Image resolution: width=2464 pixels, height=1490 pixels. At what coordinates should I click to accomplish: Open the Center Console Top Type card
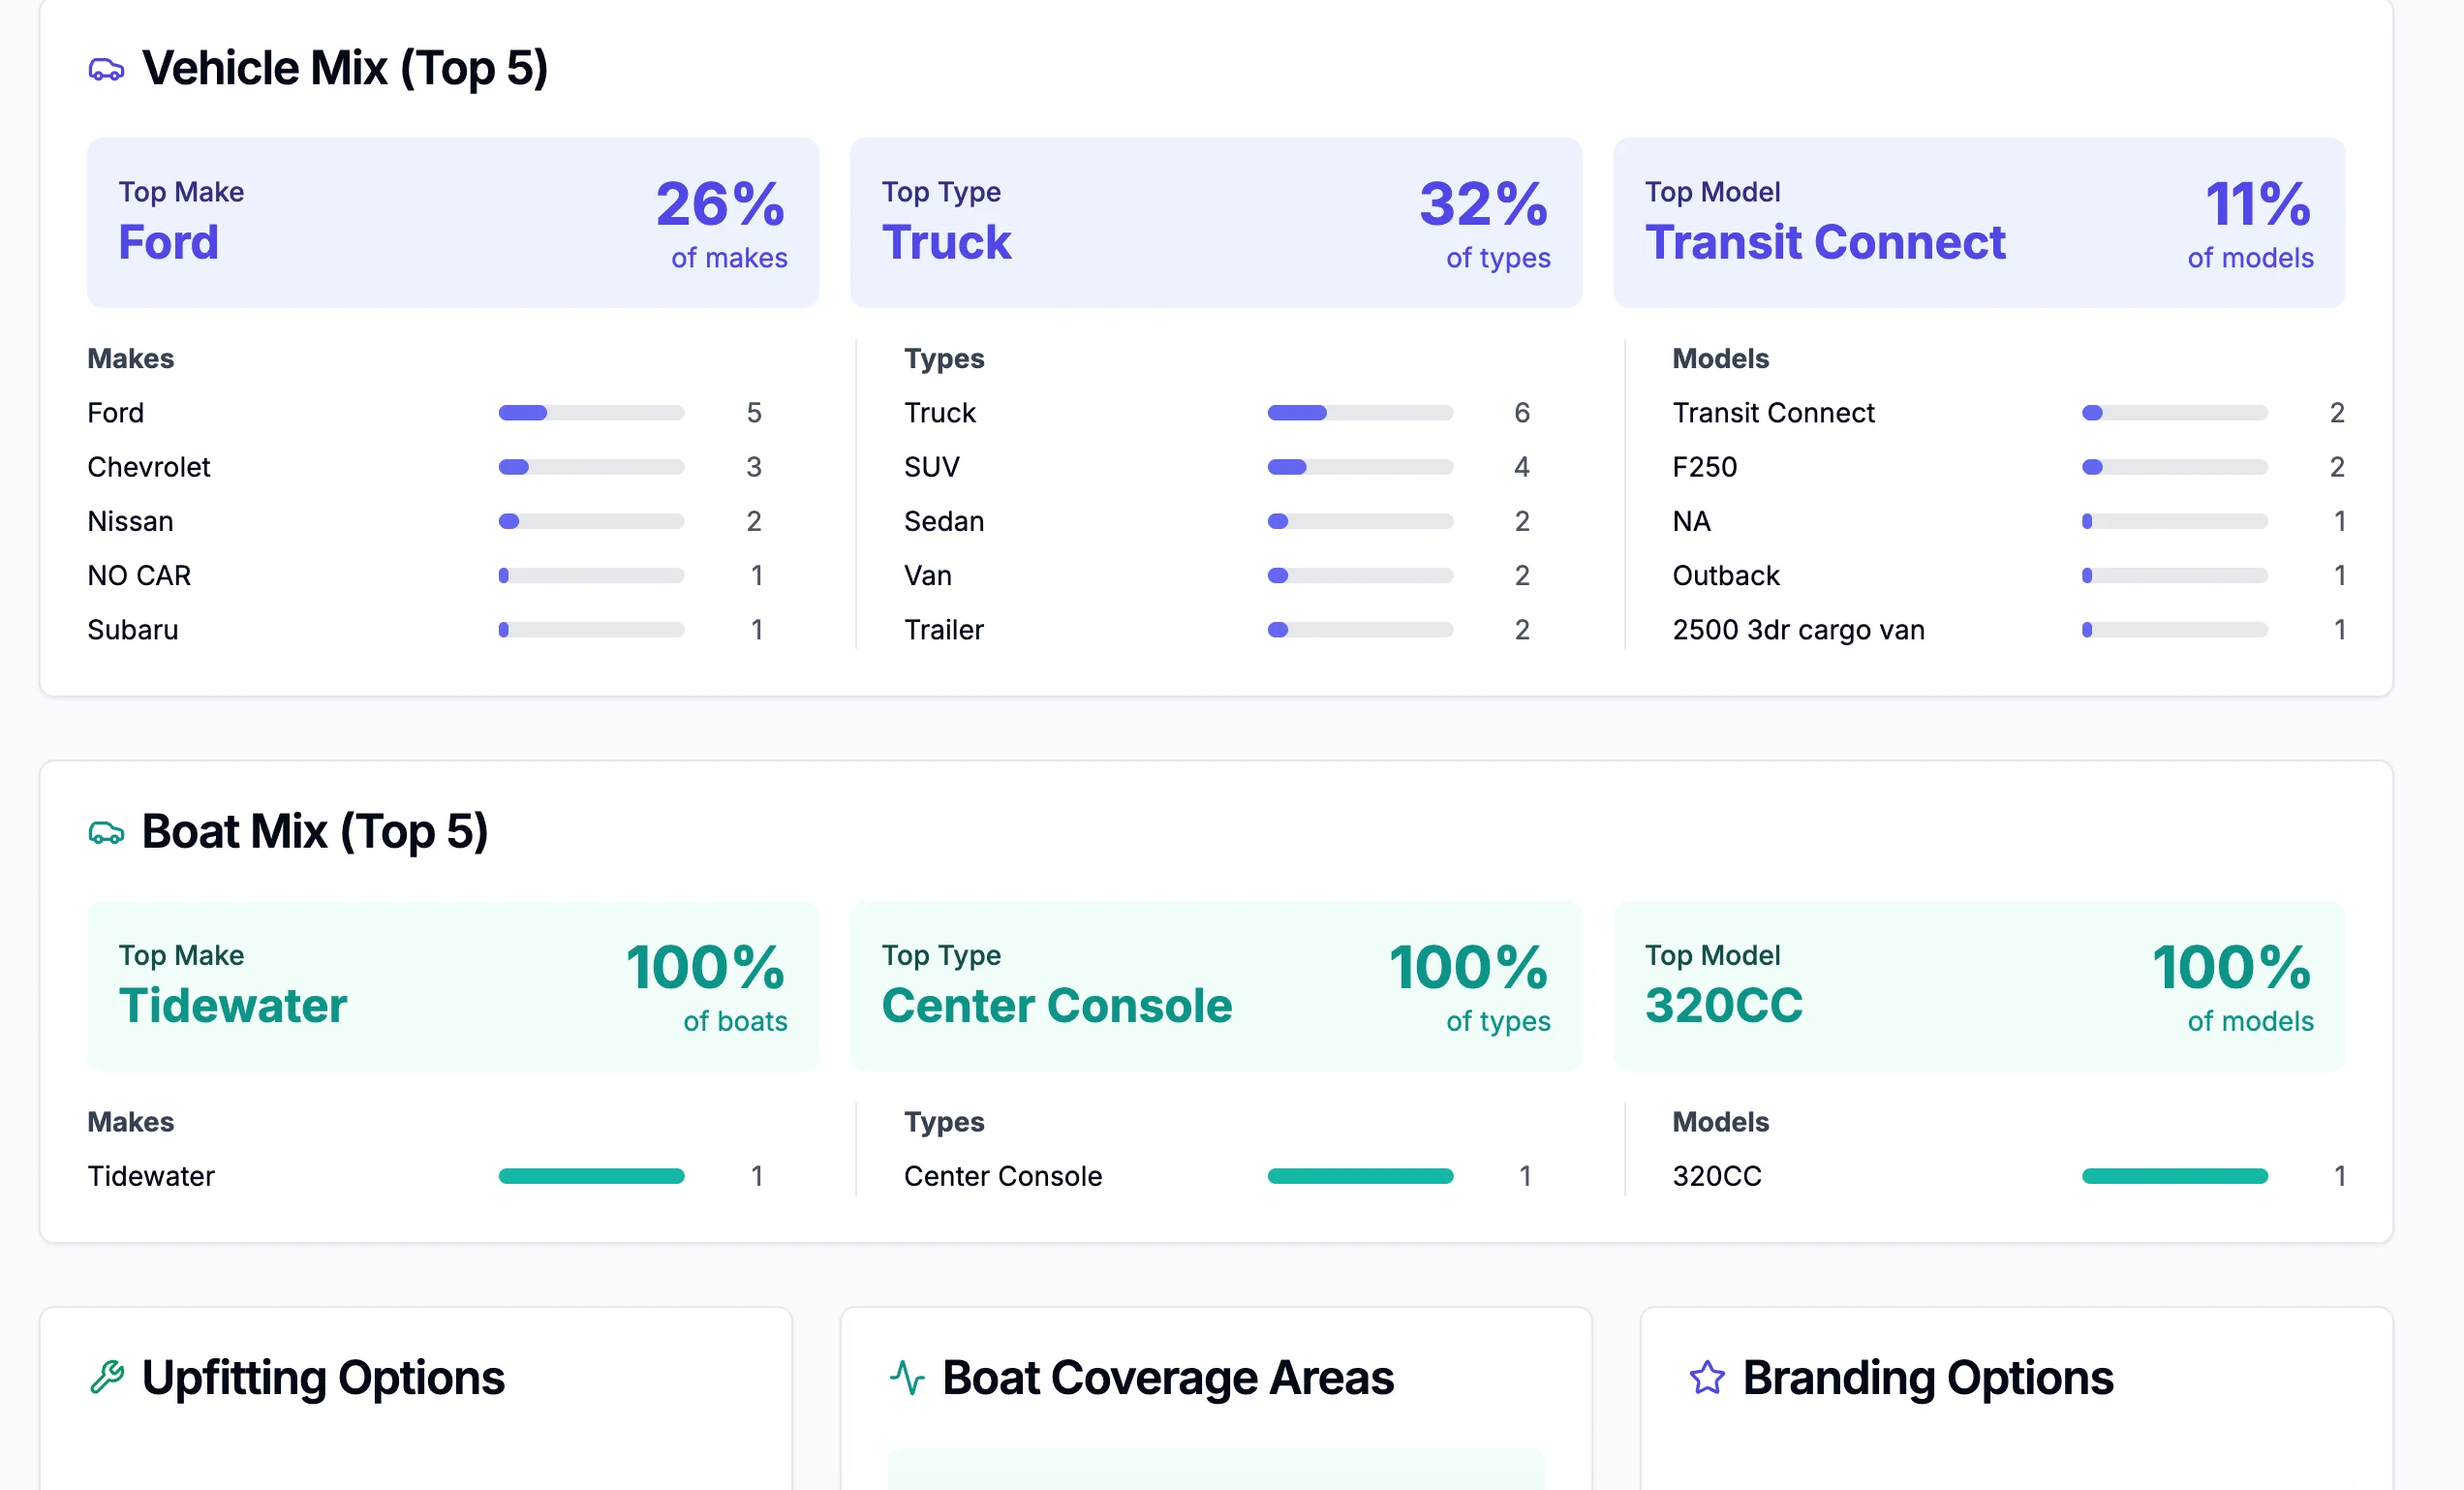pyautogui.click(x=1216, y=986)
